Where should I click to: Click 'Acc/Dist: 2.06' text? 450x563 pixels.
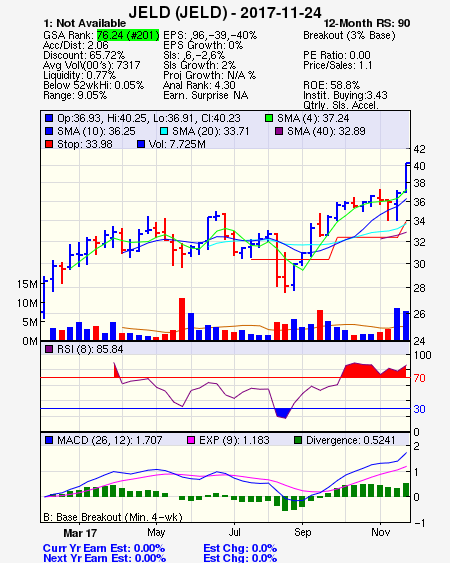[x=76, y=45]
